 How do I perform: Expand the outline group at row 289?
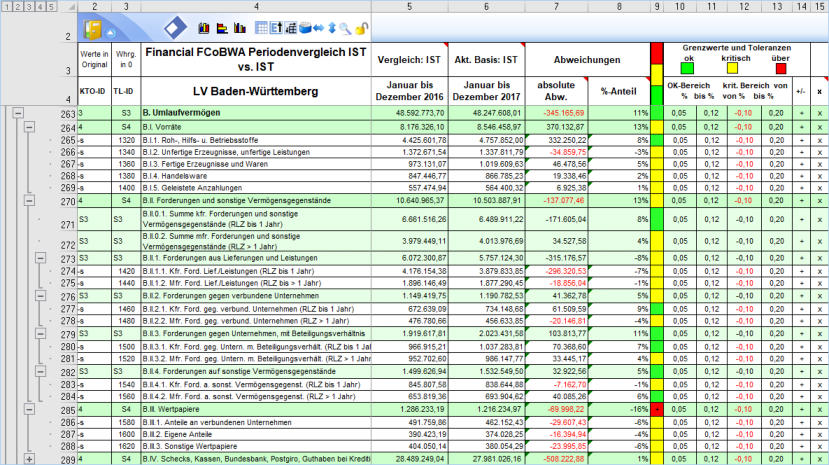click(29, 459)
